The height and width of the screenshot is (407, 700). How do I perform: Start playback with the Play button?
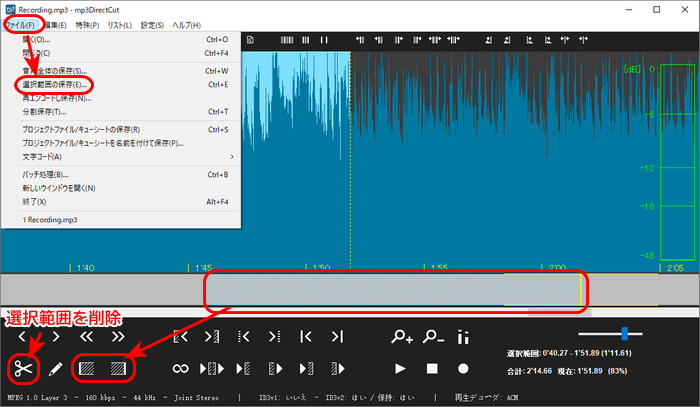[400, 369]
